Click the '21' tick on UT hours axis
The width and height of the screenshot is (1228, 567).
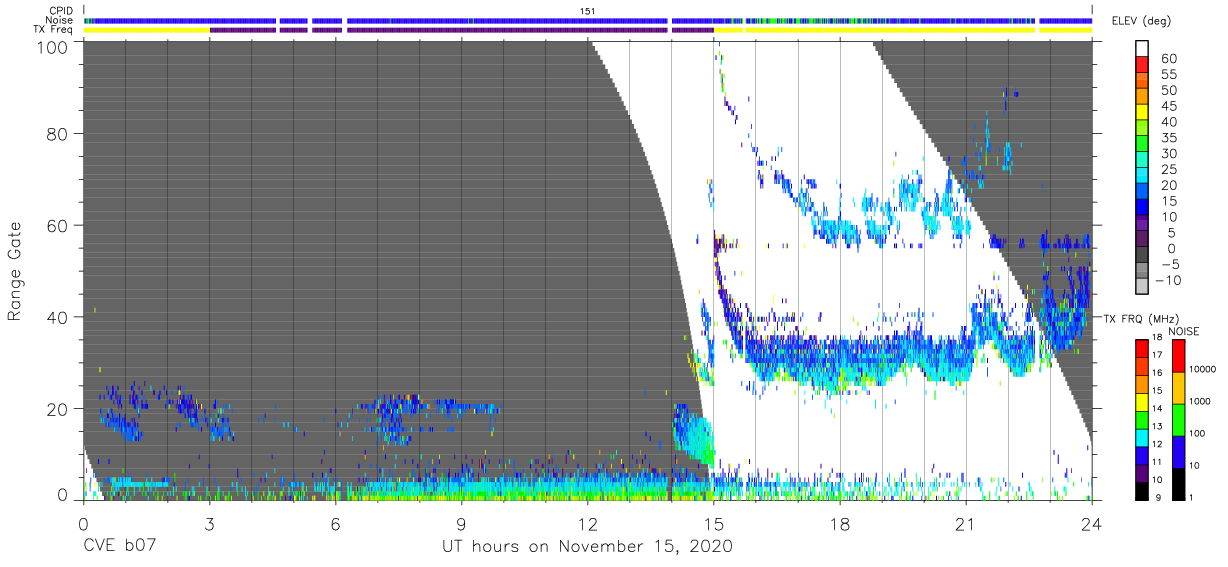[x=966, y=523]
